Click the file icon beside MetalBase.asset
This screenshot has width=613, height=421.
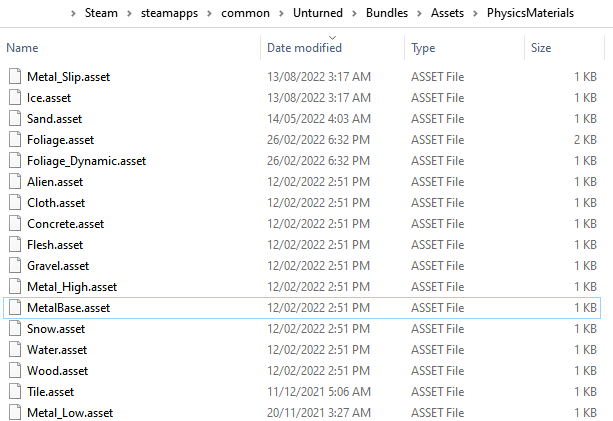pyautogui.click(x=15, y=308)
